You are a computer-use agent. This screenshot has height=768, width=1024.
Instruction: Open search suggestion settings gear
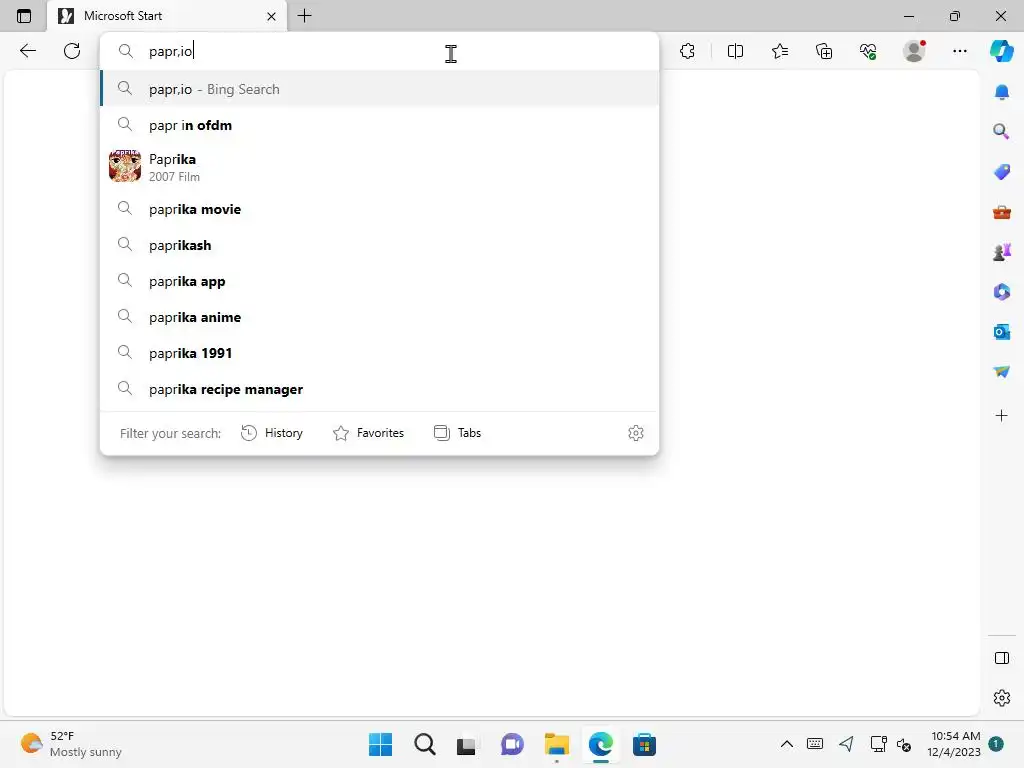click(x=635, y=433)
